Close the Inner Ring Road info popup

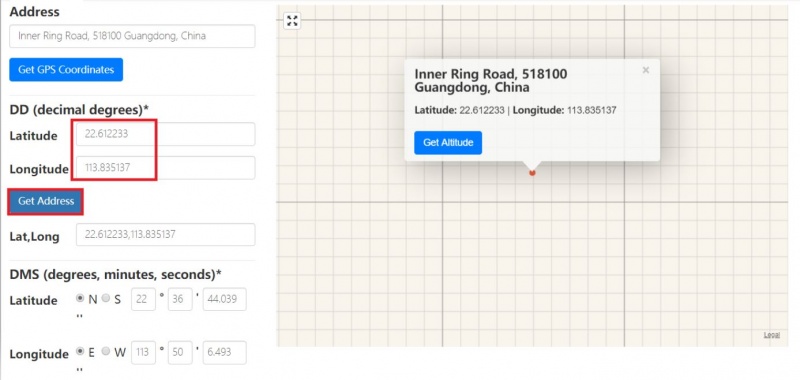pyautogui.click(x=645, y=70)
